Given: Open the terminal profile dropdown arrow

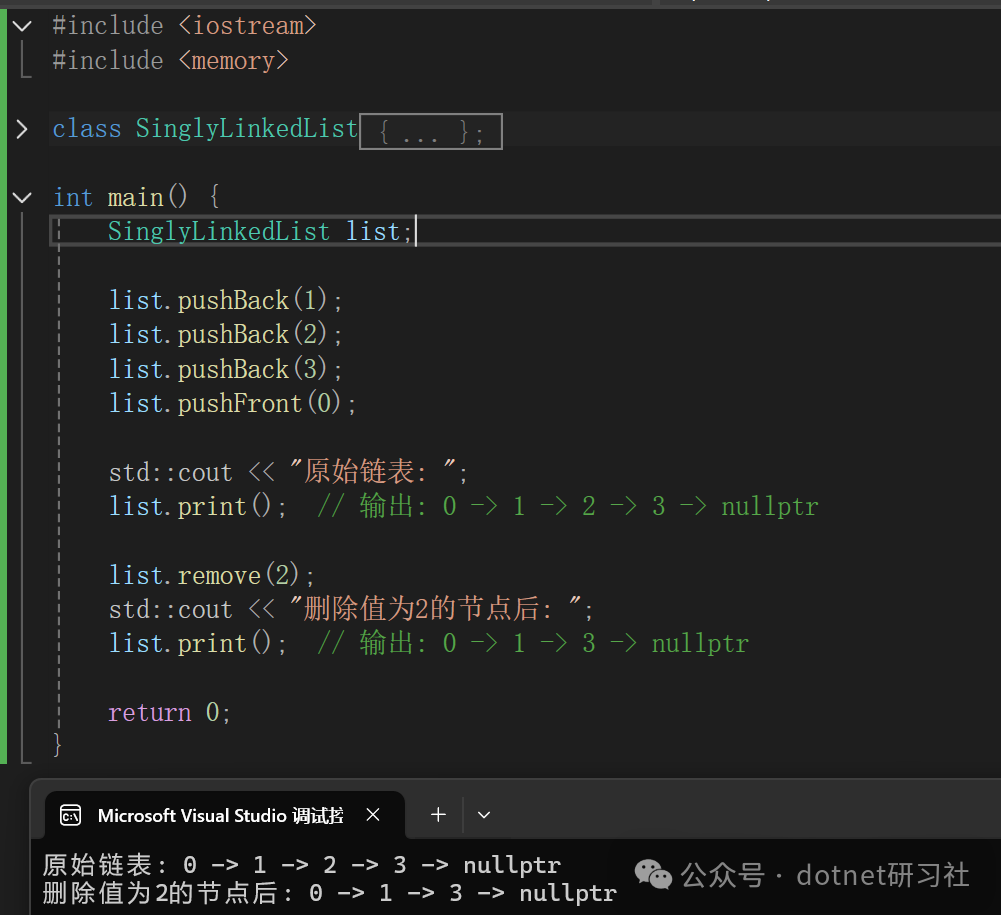Looking at the screenshot, I should click(x=484, y=815).
